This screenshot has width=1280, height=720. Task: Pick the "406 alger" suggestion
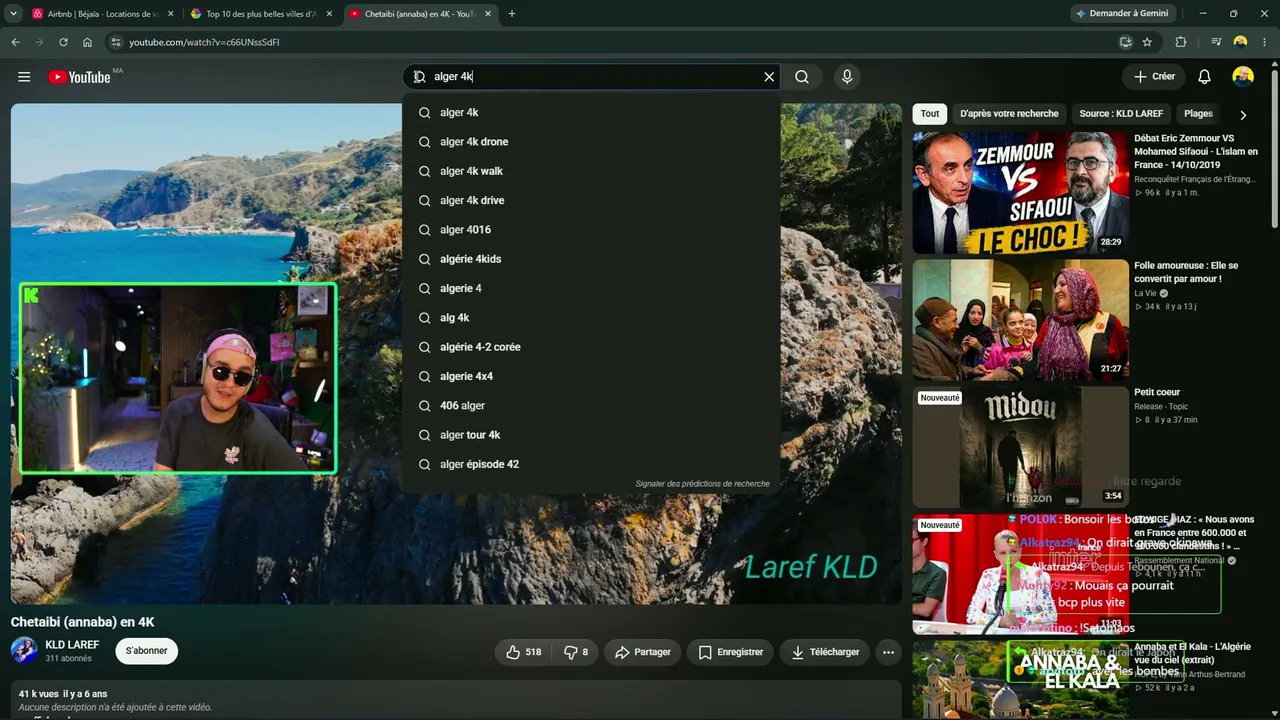point(591,405)
